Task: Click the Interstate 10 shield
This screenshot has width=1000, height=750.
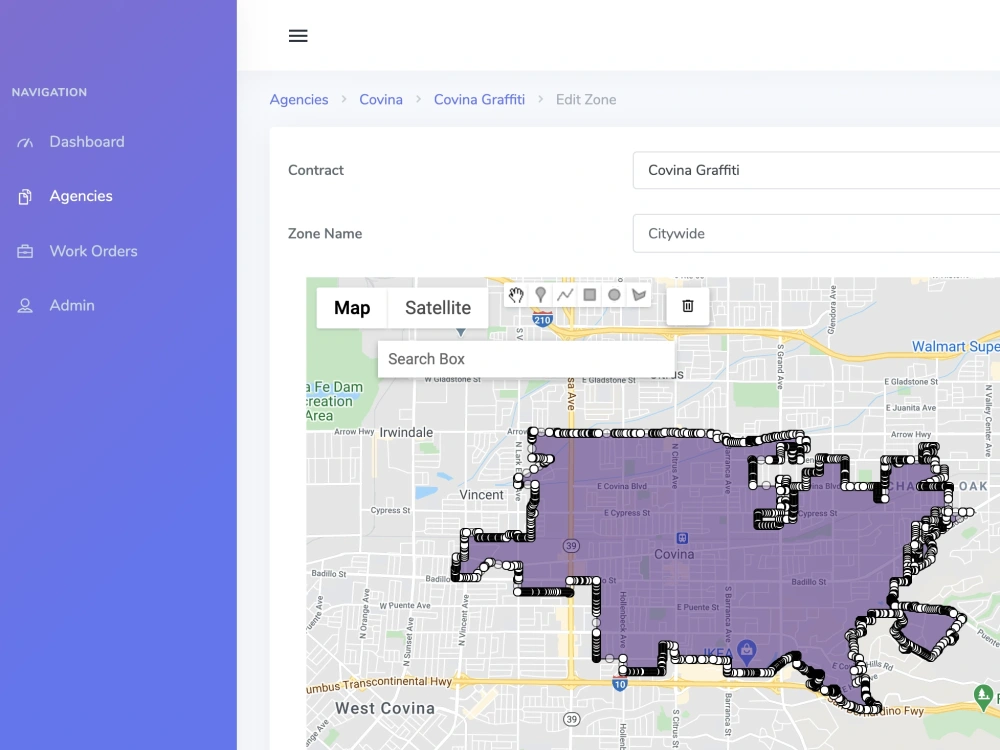Action: pyautogui.click(x=620, y=684)
